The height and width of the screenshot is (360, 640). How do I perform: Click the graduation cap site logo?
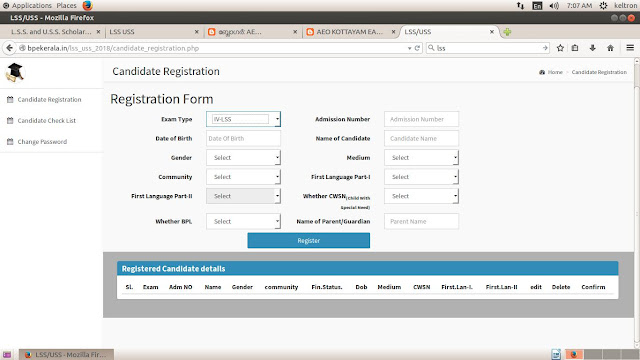[15, 72]
